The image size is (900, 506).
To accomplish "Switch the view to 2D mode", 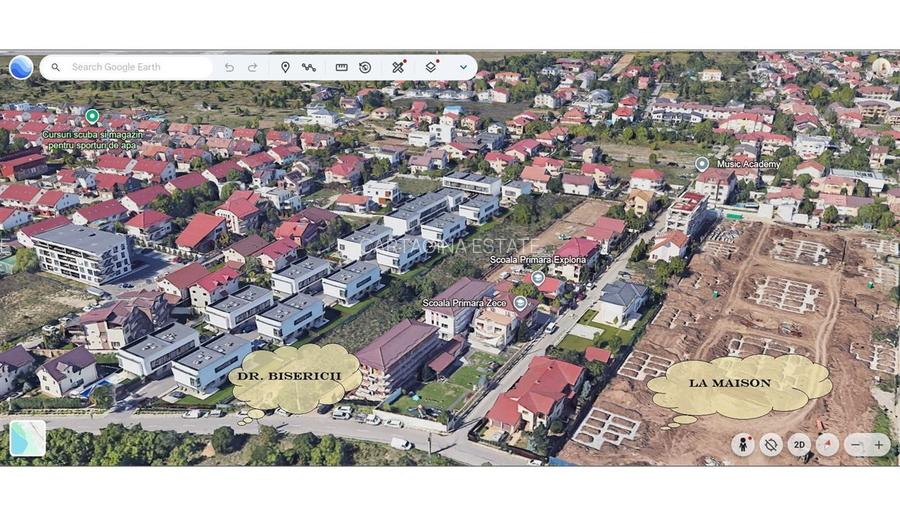I will 799,445.
